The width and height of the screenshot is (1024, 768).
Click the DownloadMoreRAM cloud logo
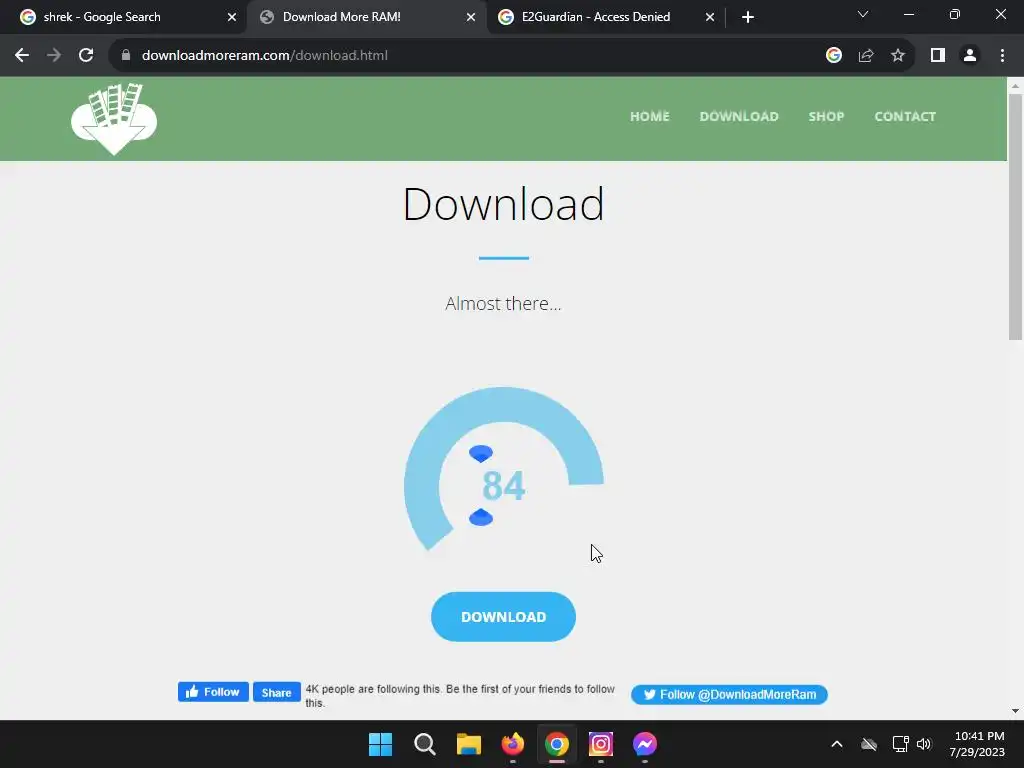point(114,118)
